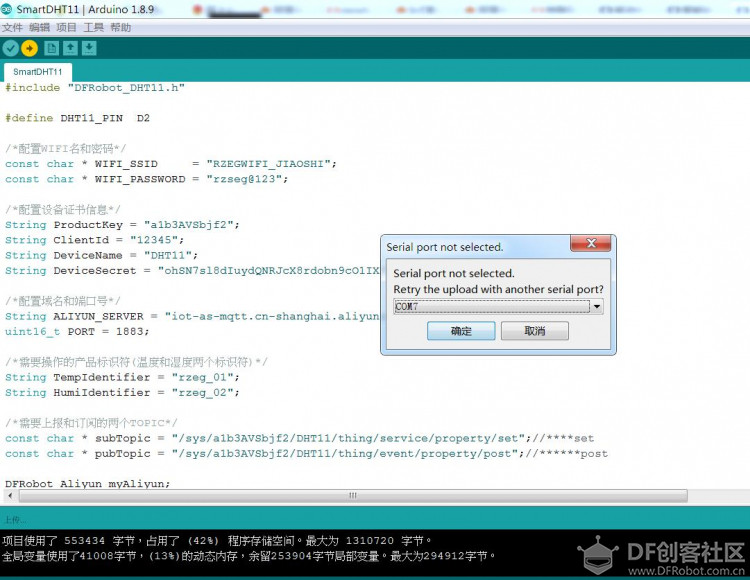This screenshot has width=750, height=580.
Task: Click the Verify checkmark toolbar icon
Action: [11, 48]
